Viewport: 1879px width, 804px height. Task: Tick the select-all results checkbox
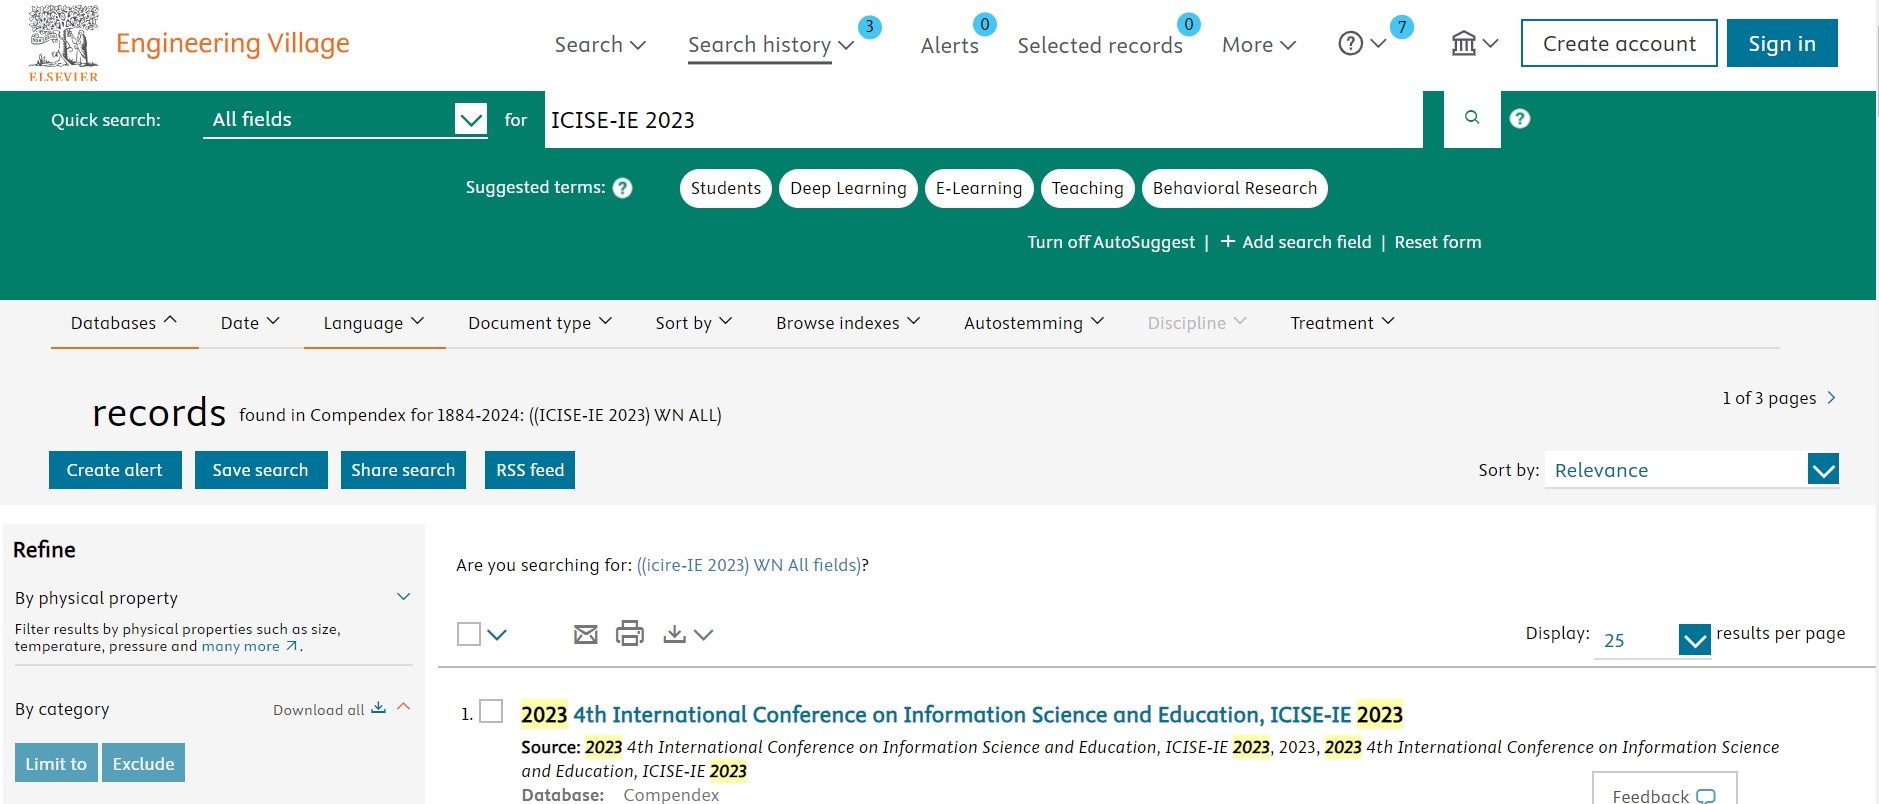(469, 634)
